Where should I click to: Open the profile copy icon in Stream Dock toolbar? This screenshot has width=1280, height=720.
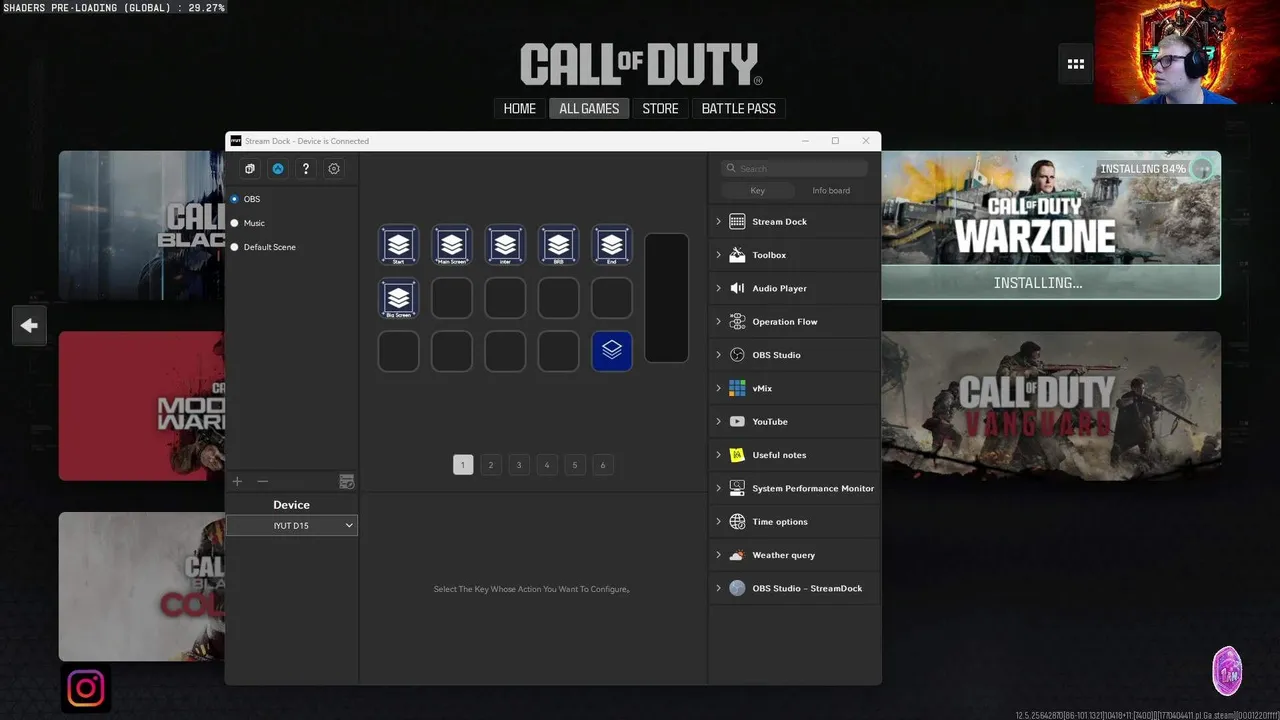click(x=250, y=169)
